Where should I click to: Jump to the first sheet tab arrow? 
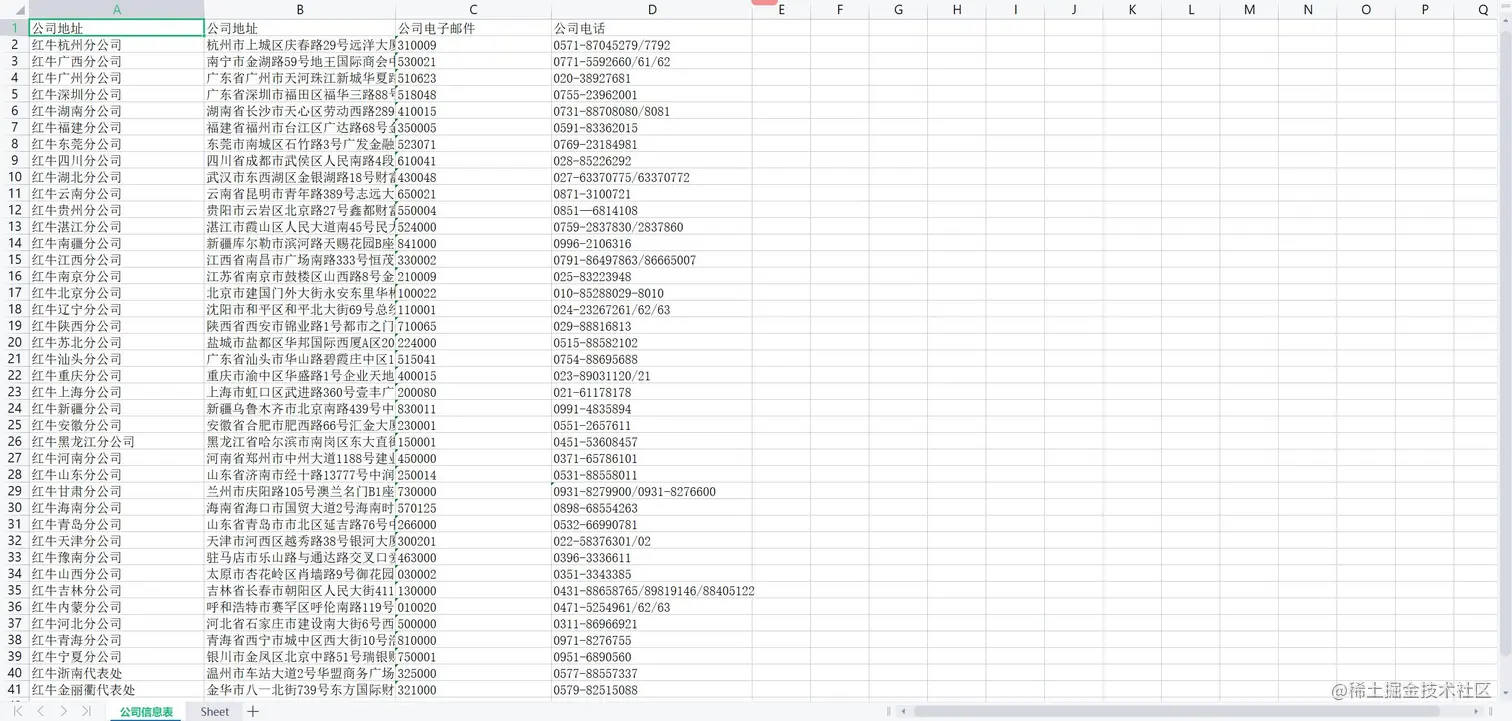18,711
